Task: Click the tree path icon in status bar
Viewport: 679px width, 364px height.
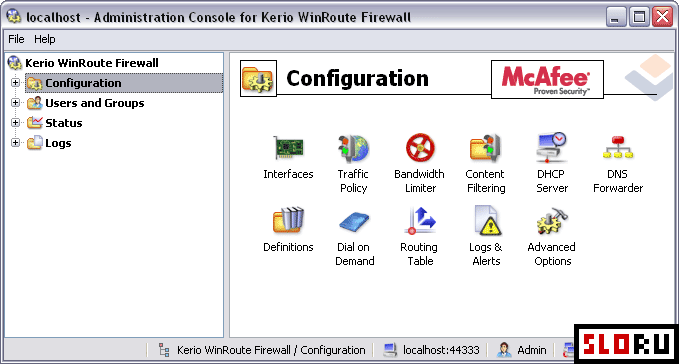Action: point(164,350)
